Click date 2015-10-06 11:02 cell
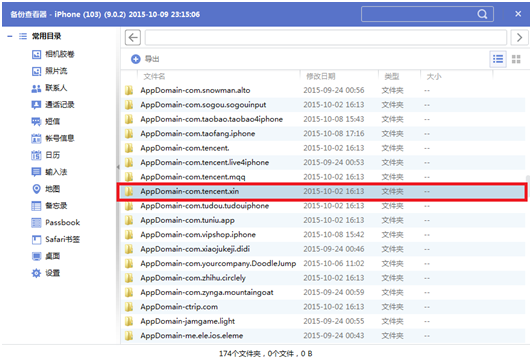532x363 pixels. [334, 264]
